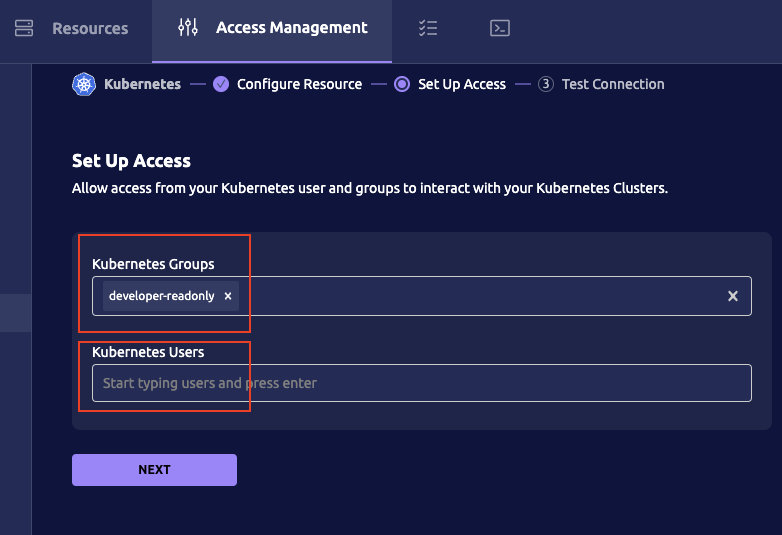
Task: Clear all Kubernetes Groups entries
Action: [x=732, y=296]
